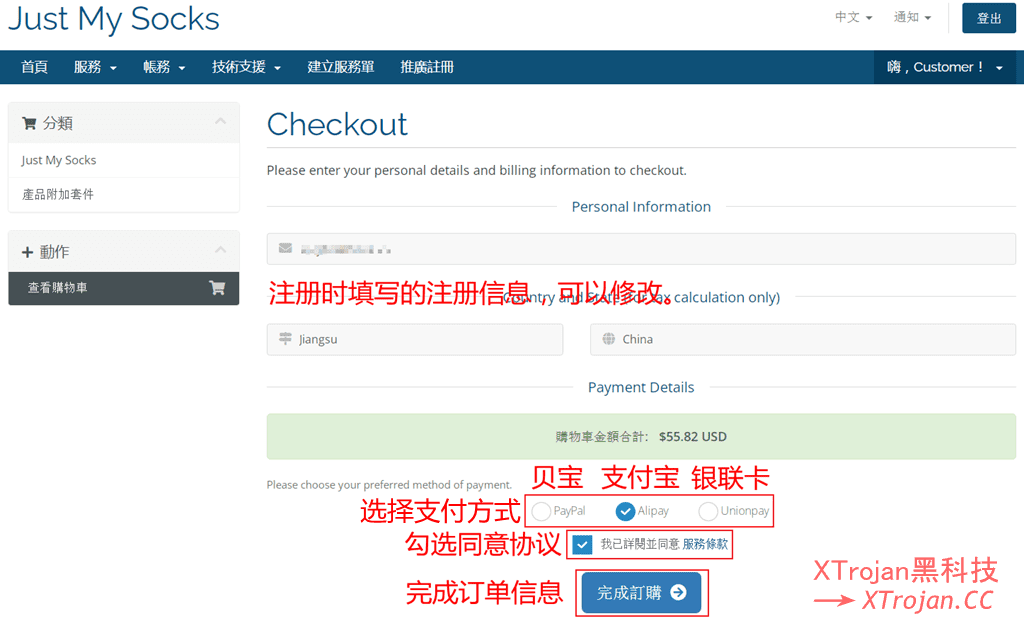Click the plus icon beside 動作
The height and width of the screenshot is (621, 1024).
[27, 252]
